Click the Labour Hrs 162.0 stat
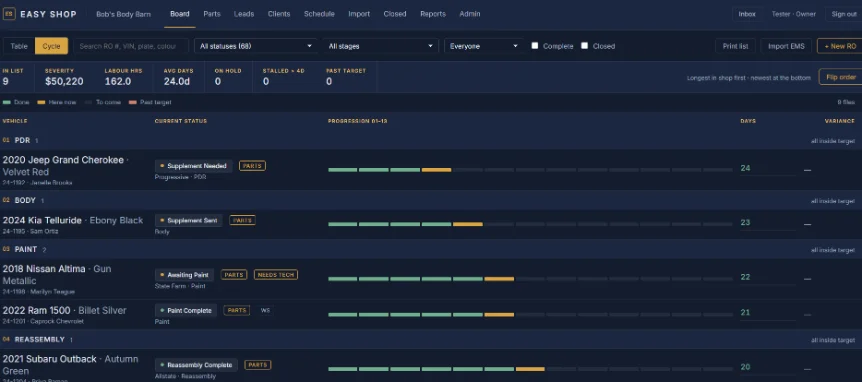Screen dimensions: 862x382 (x=124, y=77)
